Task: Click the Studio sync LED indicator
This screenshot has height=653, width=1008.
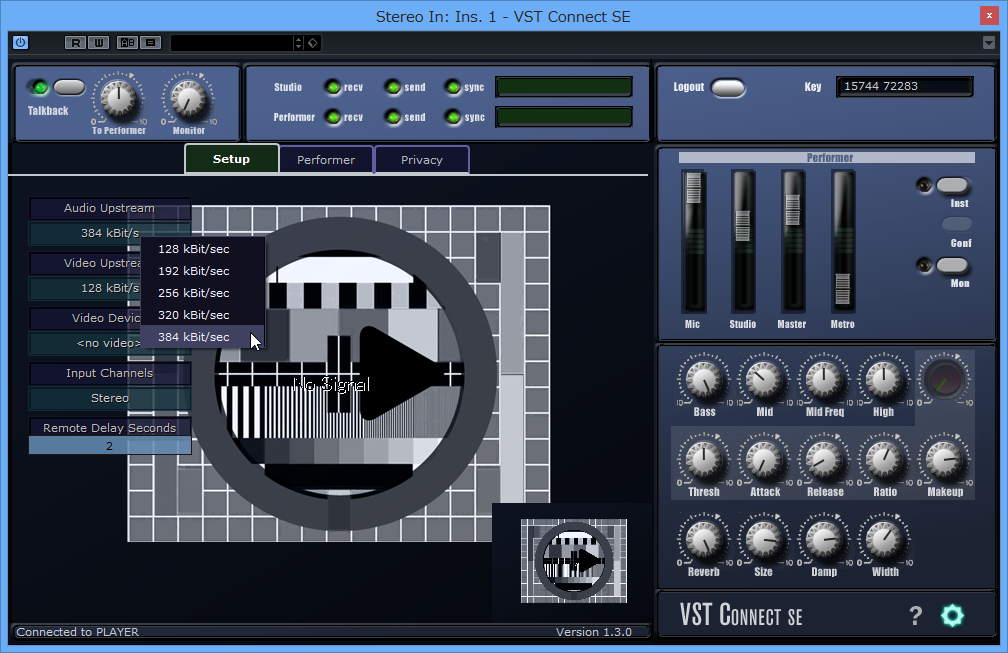Action: pyautogui.click(x=453, y=87)
